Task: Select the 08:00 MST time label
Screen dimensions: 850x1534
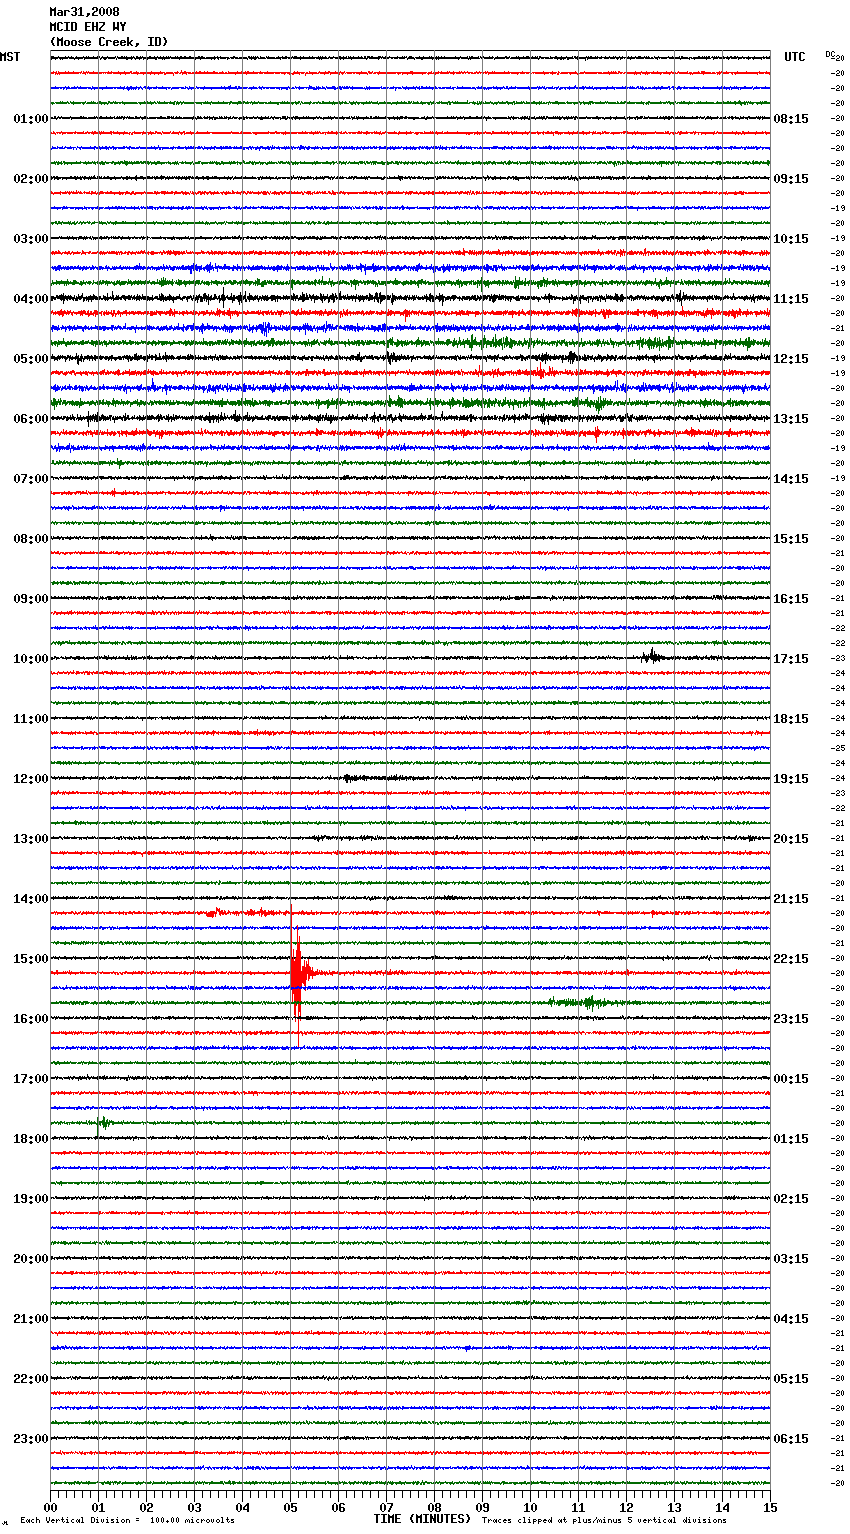Action: click(x=31, y=539)
